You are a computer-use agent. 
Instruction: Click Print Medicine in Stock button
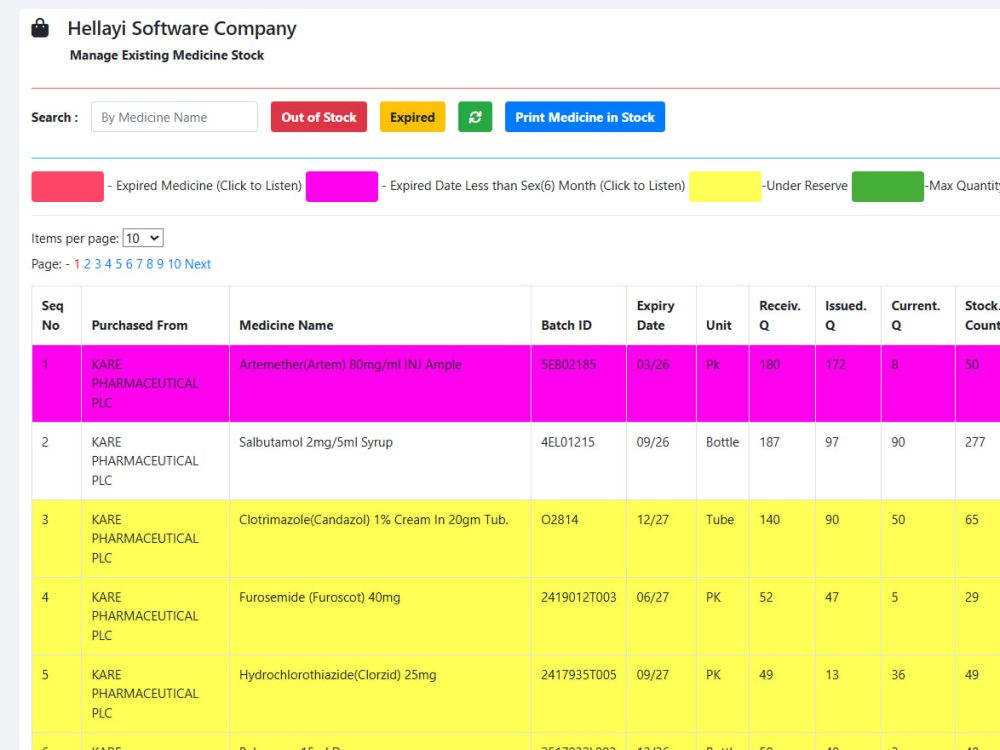(x=585, y=117)
